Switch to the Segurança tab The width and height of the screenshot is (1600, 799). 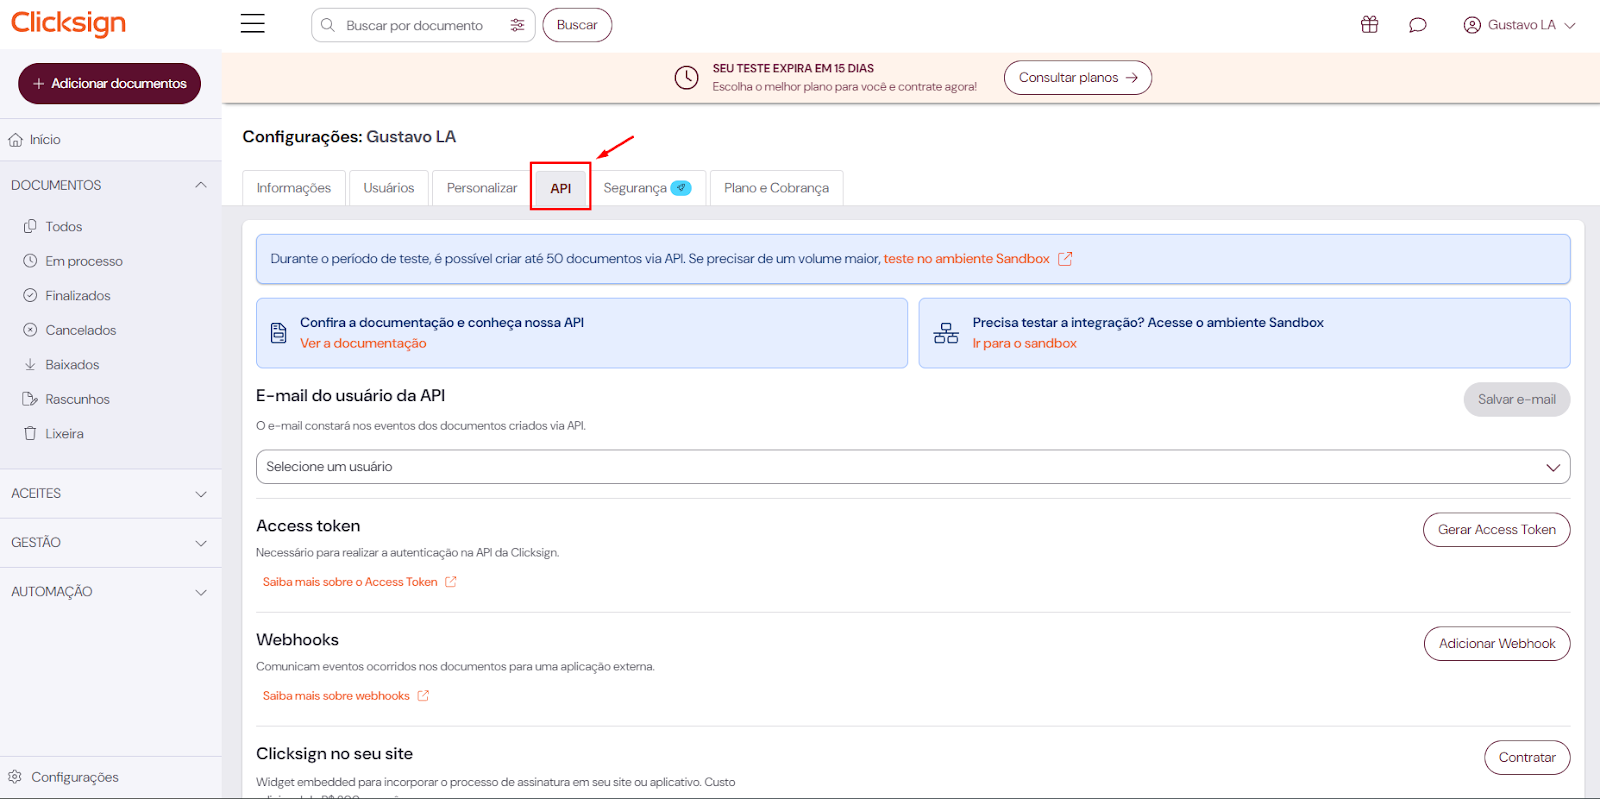coord(647,188)
